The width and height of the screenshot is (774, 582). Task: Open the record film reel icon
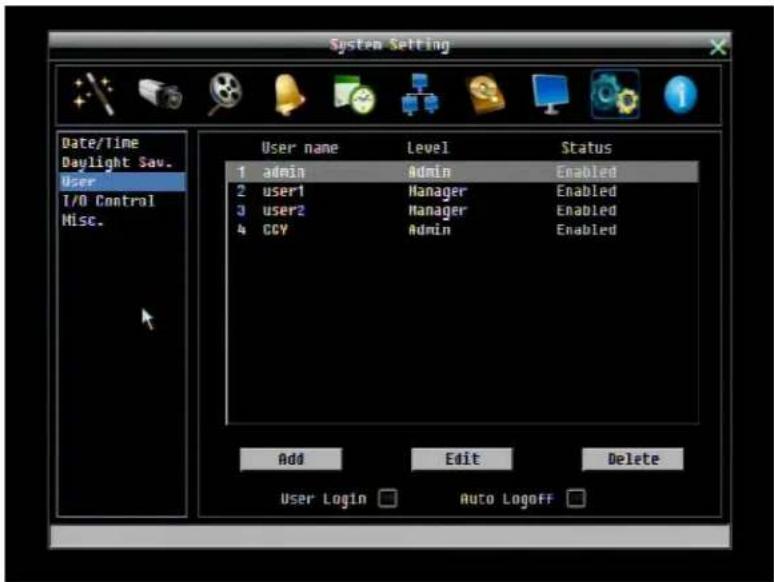point(225,94)
